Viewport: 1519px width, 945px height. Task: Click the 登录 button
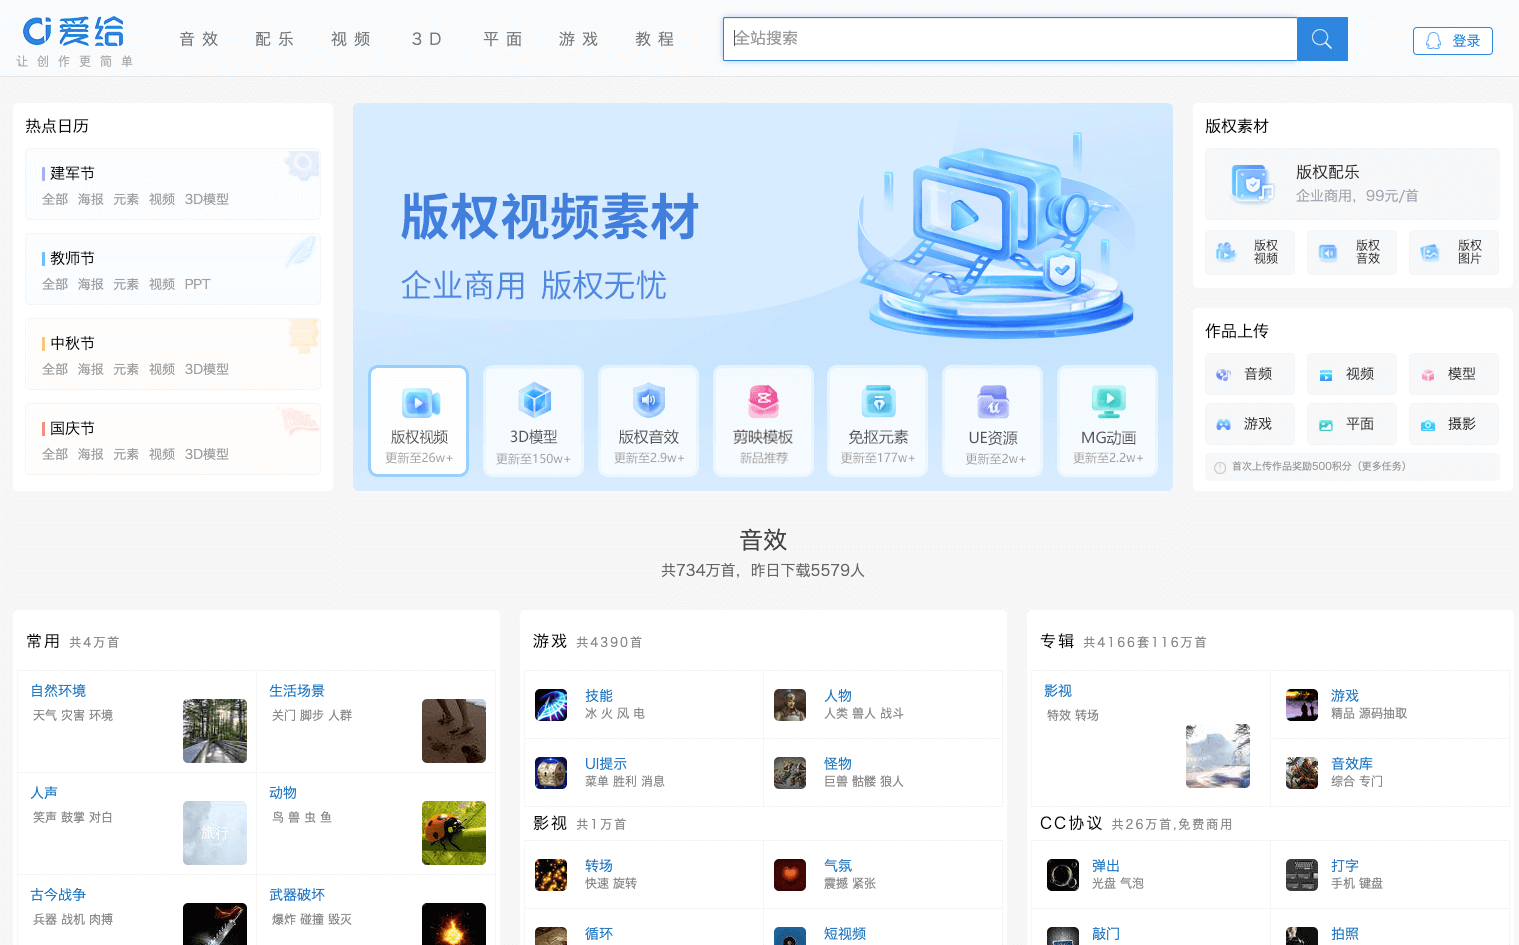click(1452, 40)
